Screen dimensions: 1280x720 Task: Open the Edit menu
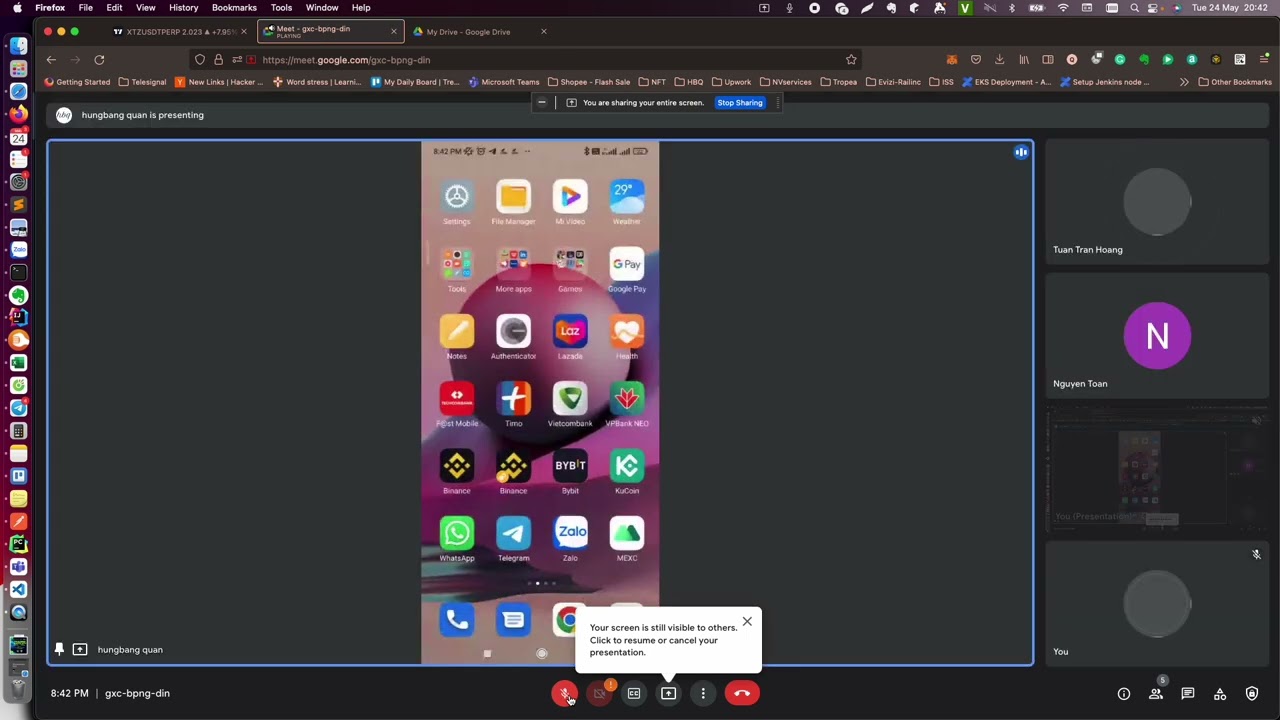tap(114, 8)
